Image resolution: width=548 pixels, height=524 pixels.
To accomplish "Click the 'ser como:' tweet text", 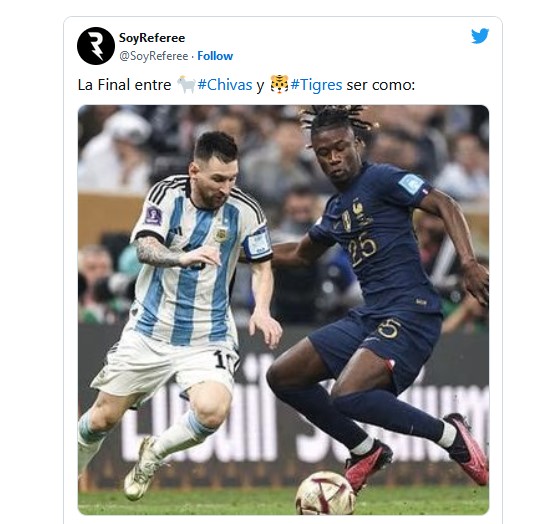I will pyautogui.click(x=381, y=85).
